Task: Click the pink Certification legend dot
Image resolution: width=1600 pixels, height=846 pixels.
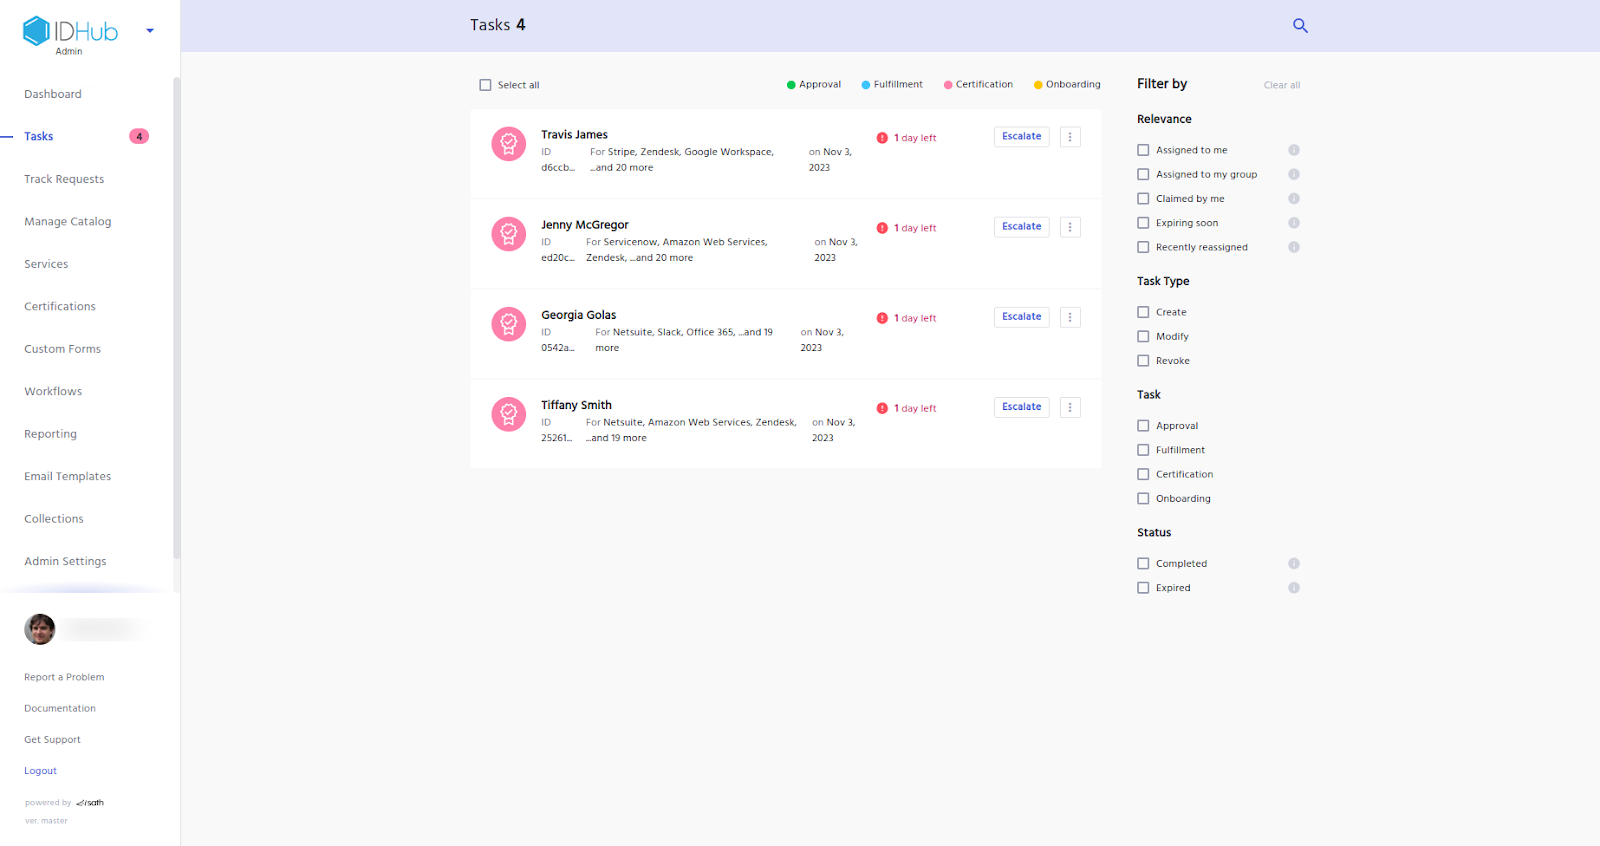Action: 948,85
